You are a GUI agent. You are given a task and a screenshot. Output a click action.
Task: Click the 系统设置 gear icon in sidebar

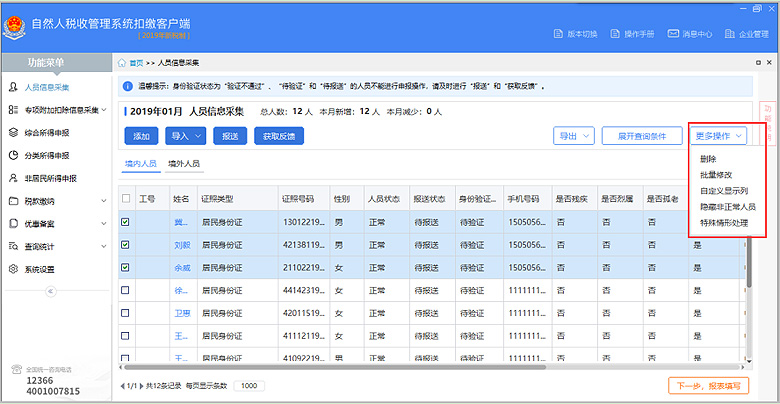coord(13,269)
